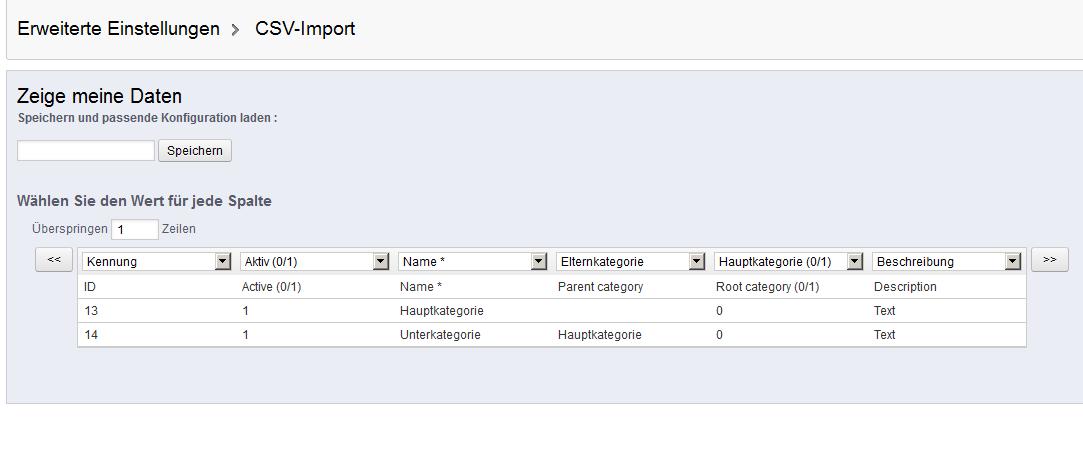
Task: Click the Unterkategorie name cell
Action: pyautogui.click(x=440, y=335)
